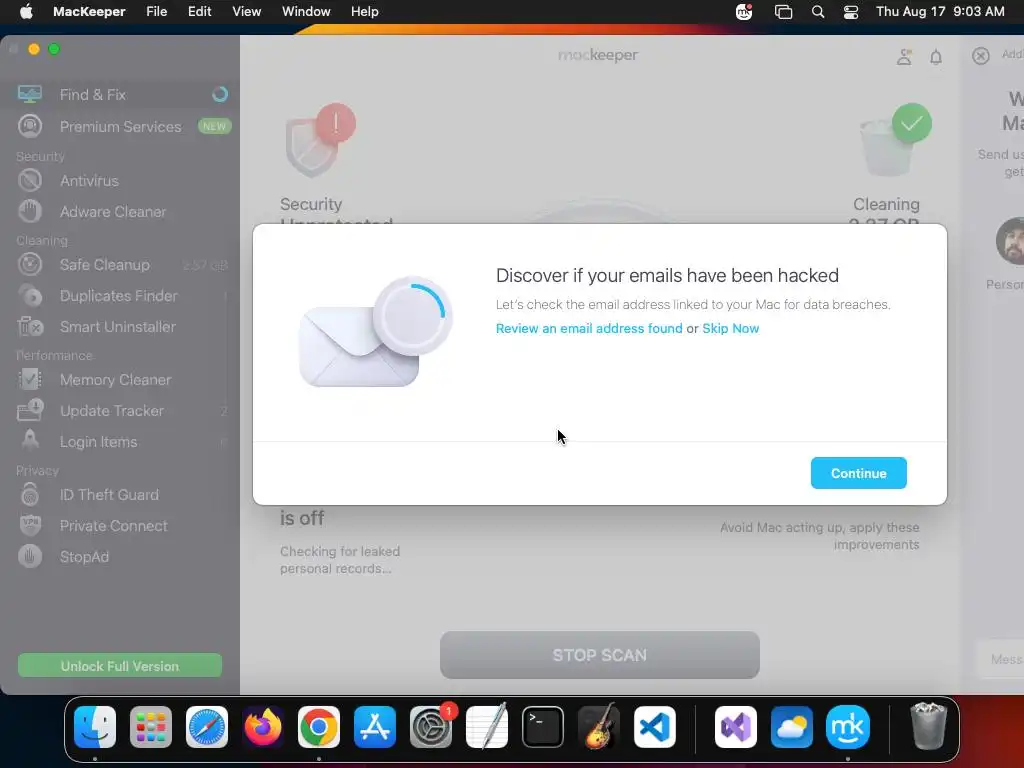Open Trash from the Dock

[x=928, y=726]
